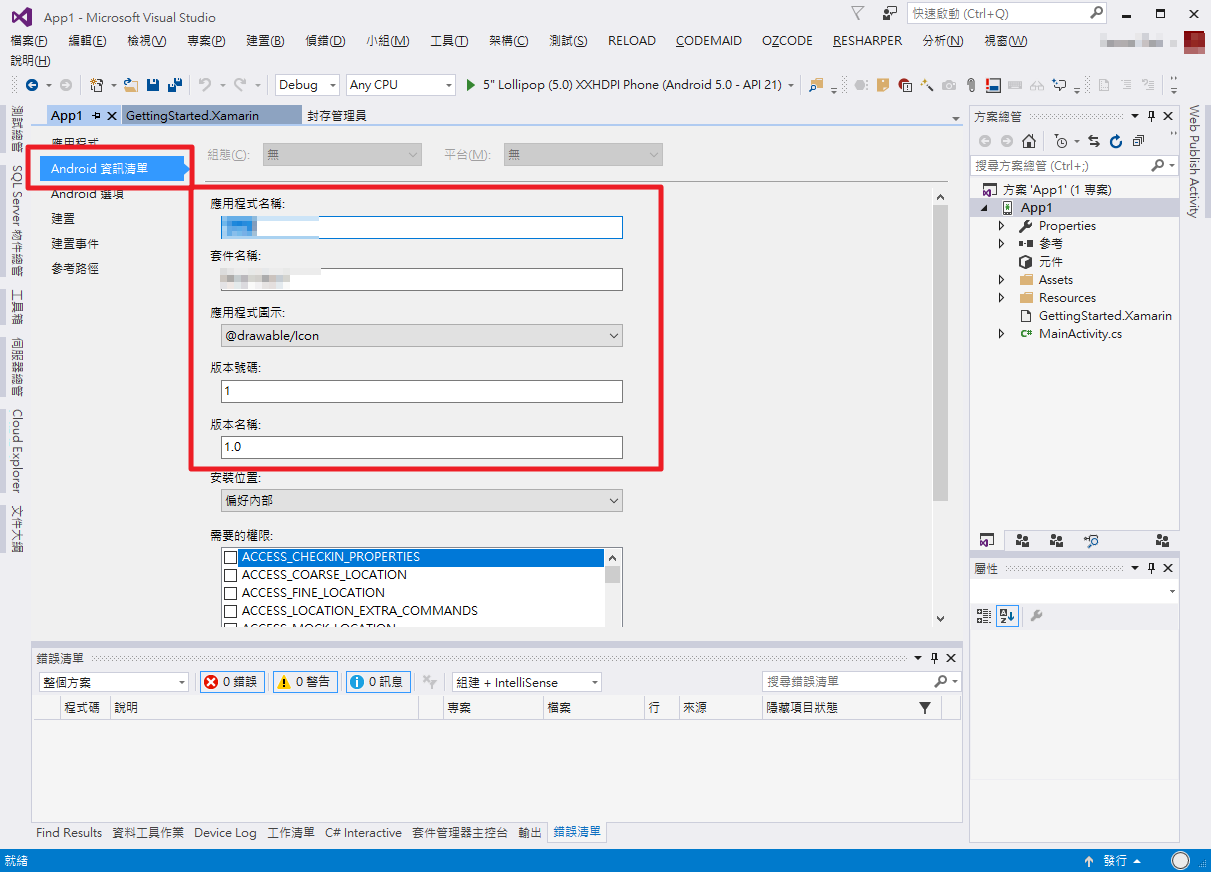Open the Debug configuration dropdown
Screen dimensions: 1211x872
[x=308, y=85]
